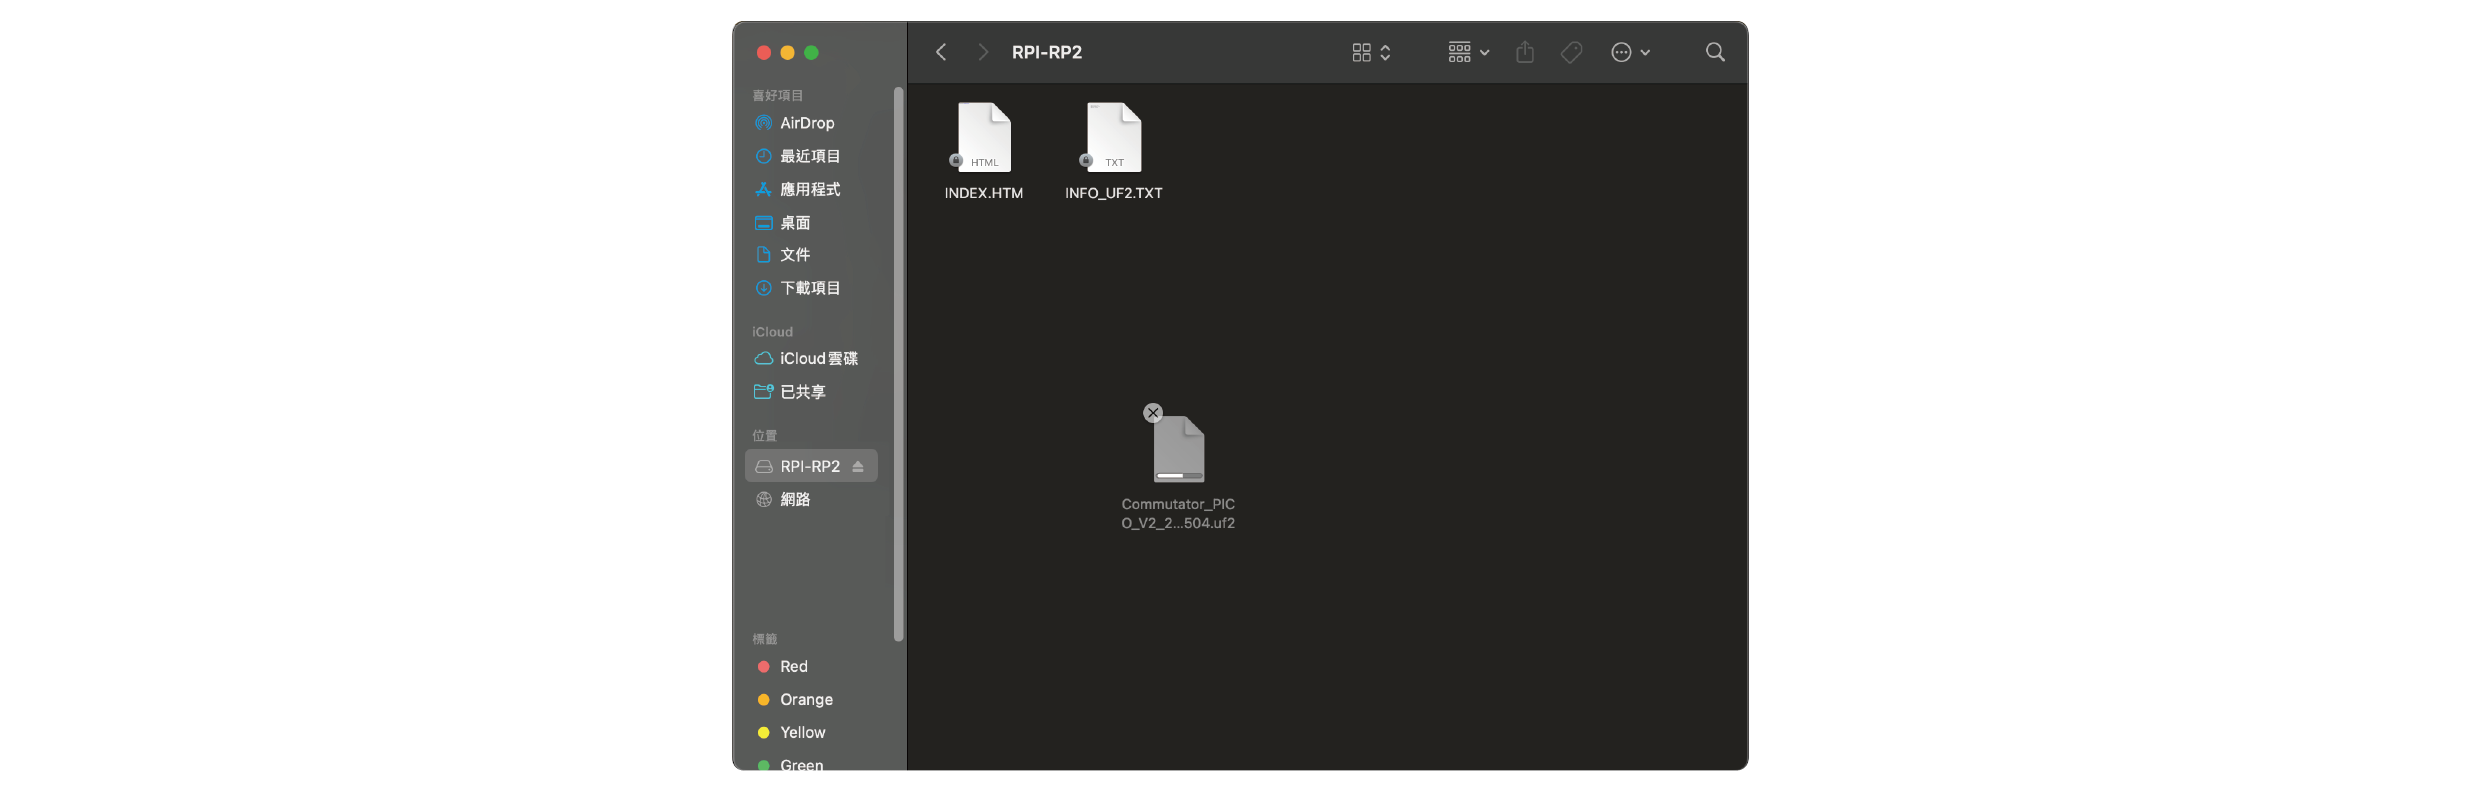Select the Yellow tag
The image size is (2481, 798).
tap(811, 732)
